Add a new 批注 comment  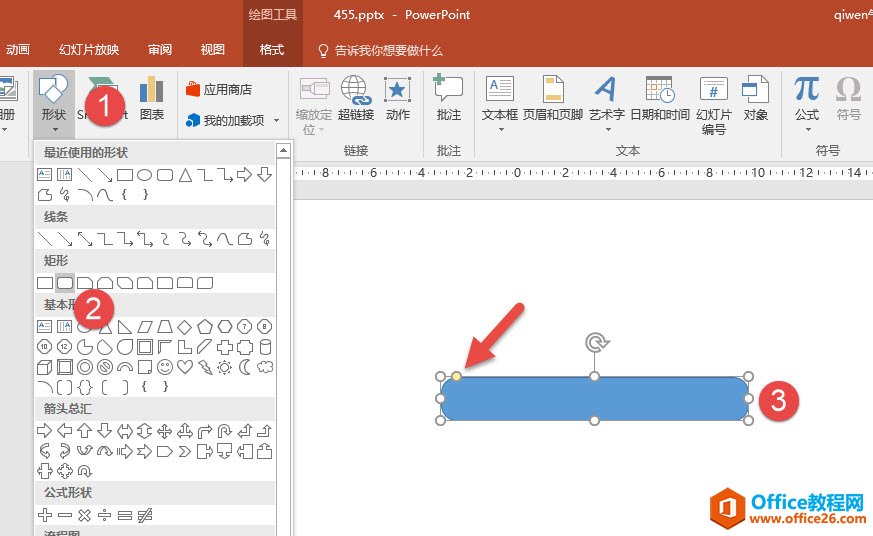point(448,99)
